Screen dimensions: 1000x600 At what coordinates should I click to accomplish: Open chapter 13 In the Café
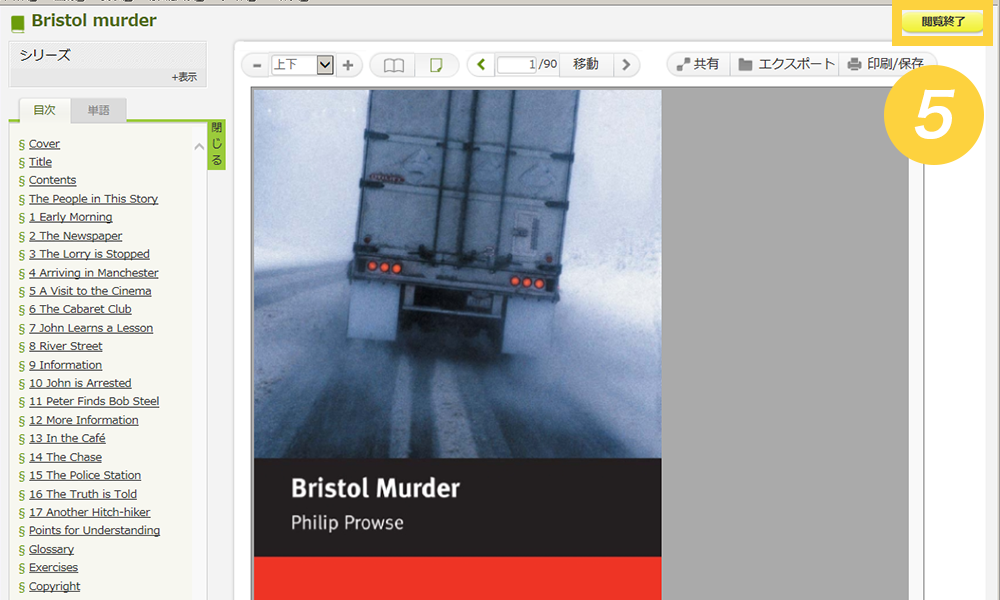[x=67, y=438]
